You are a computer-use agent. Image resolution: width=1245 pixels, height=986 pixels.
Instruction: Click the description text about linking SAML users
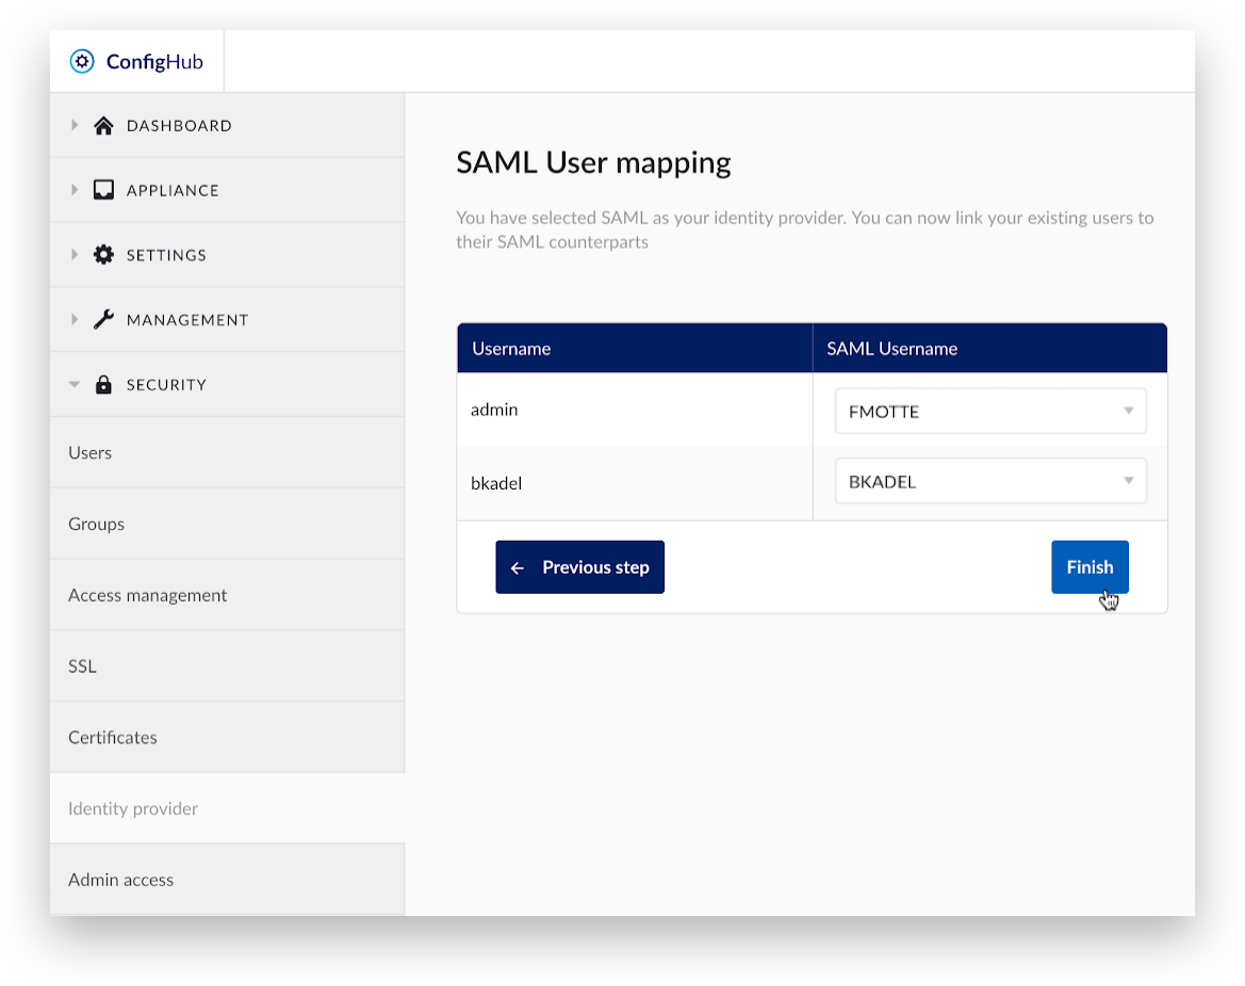pyautogui.click(x=805, y=229)
